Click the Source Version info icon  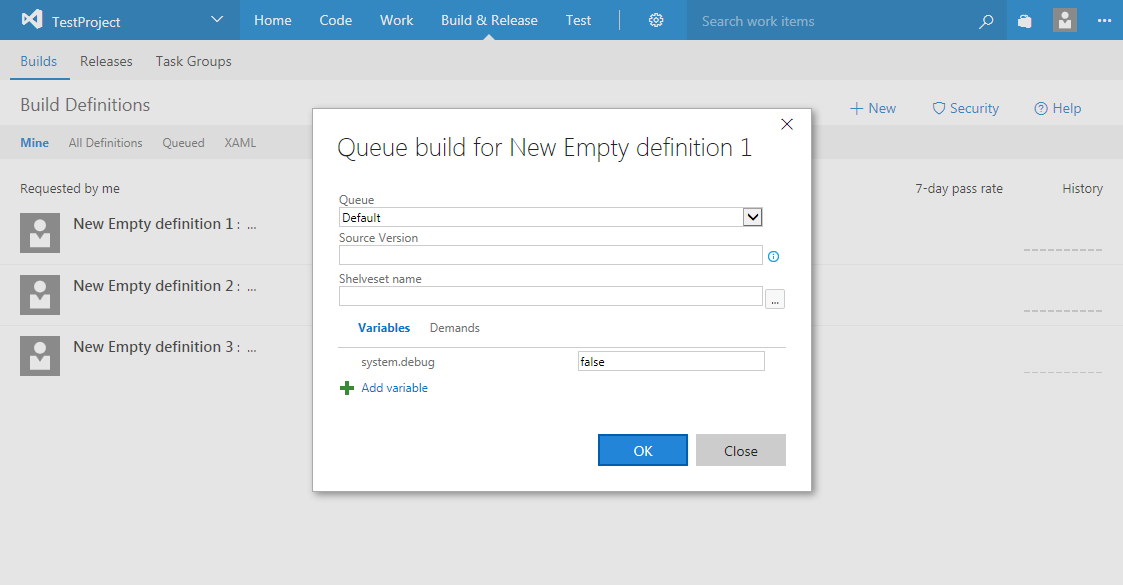click(773, 257)
